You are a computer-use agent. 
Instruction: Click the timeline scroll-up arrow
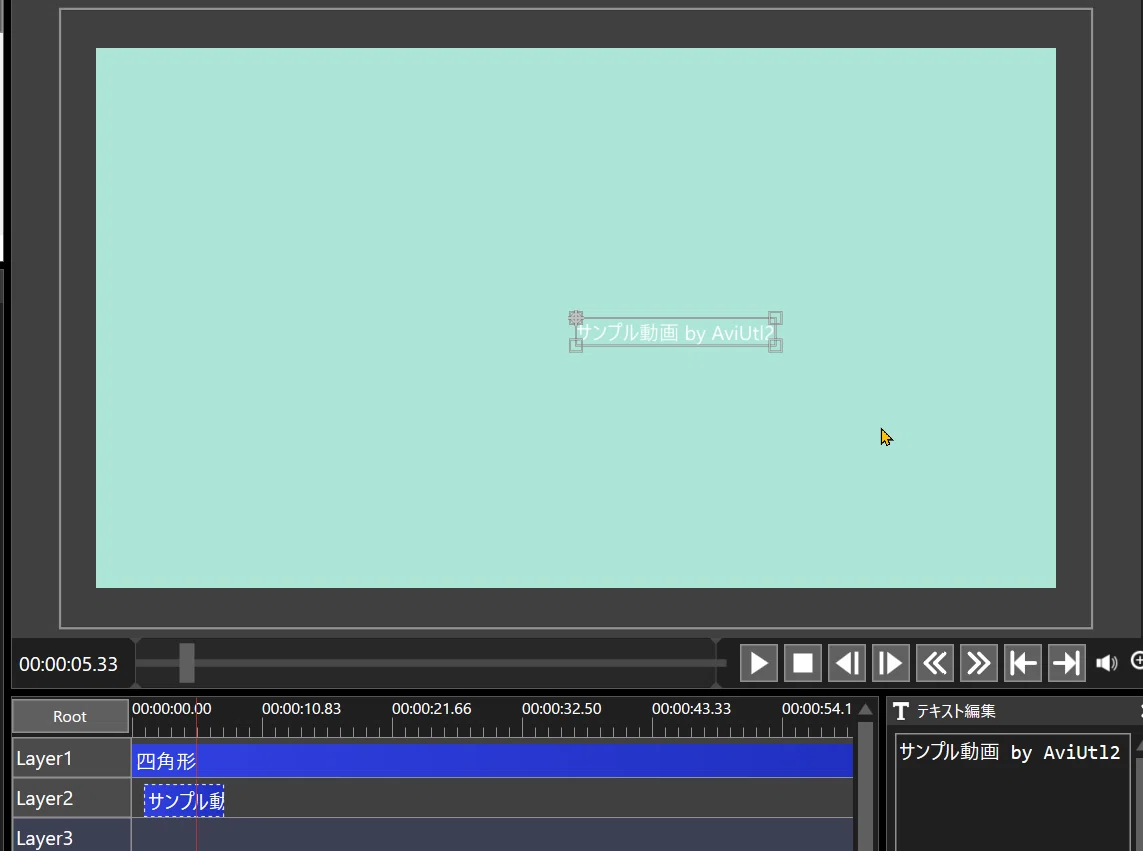click(865, 710)
